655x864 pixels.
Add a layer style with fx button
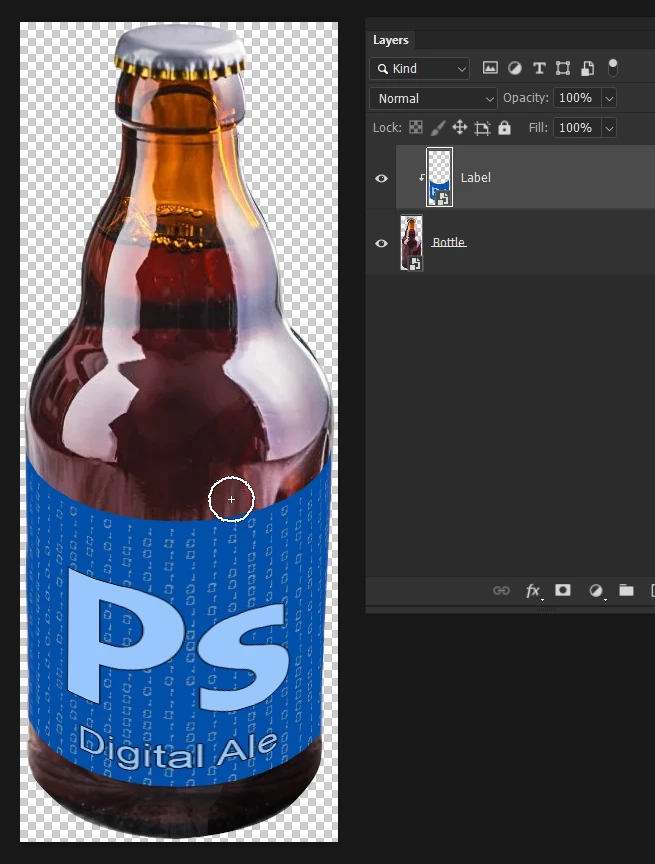tap(533, 591)
